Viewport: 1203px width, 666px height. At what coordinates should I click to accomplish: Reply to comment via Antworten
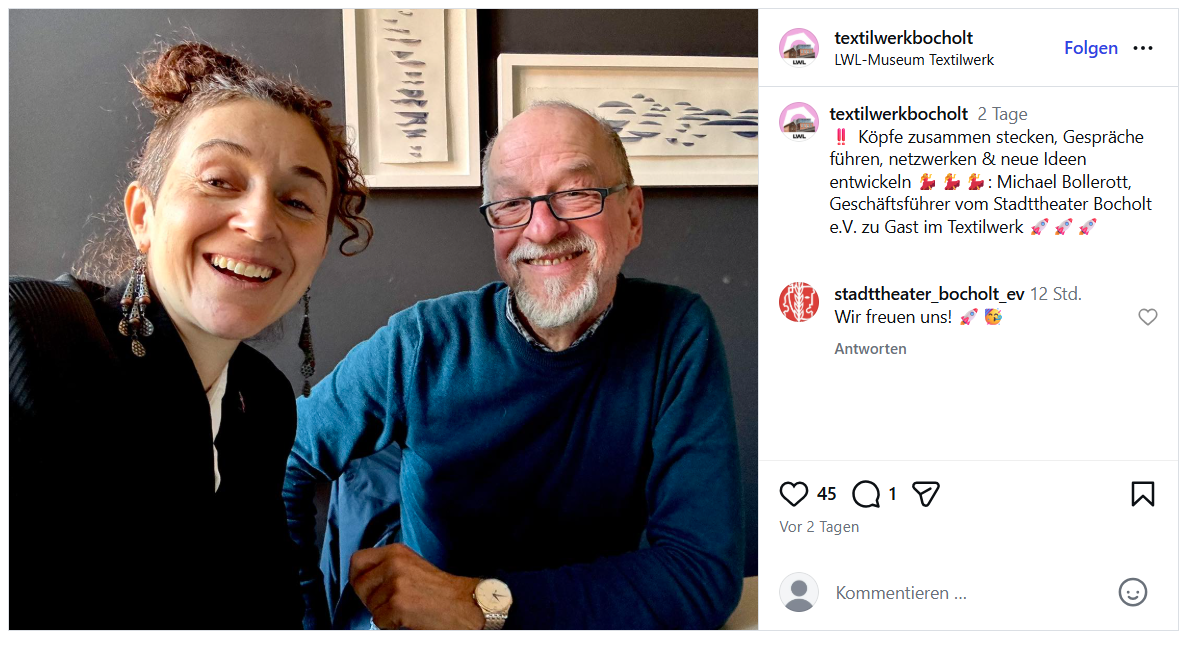[871, 349]
